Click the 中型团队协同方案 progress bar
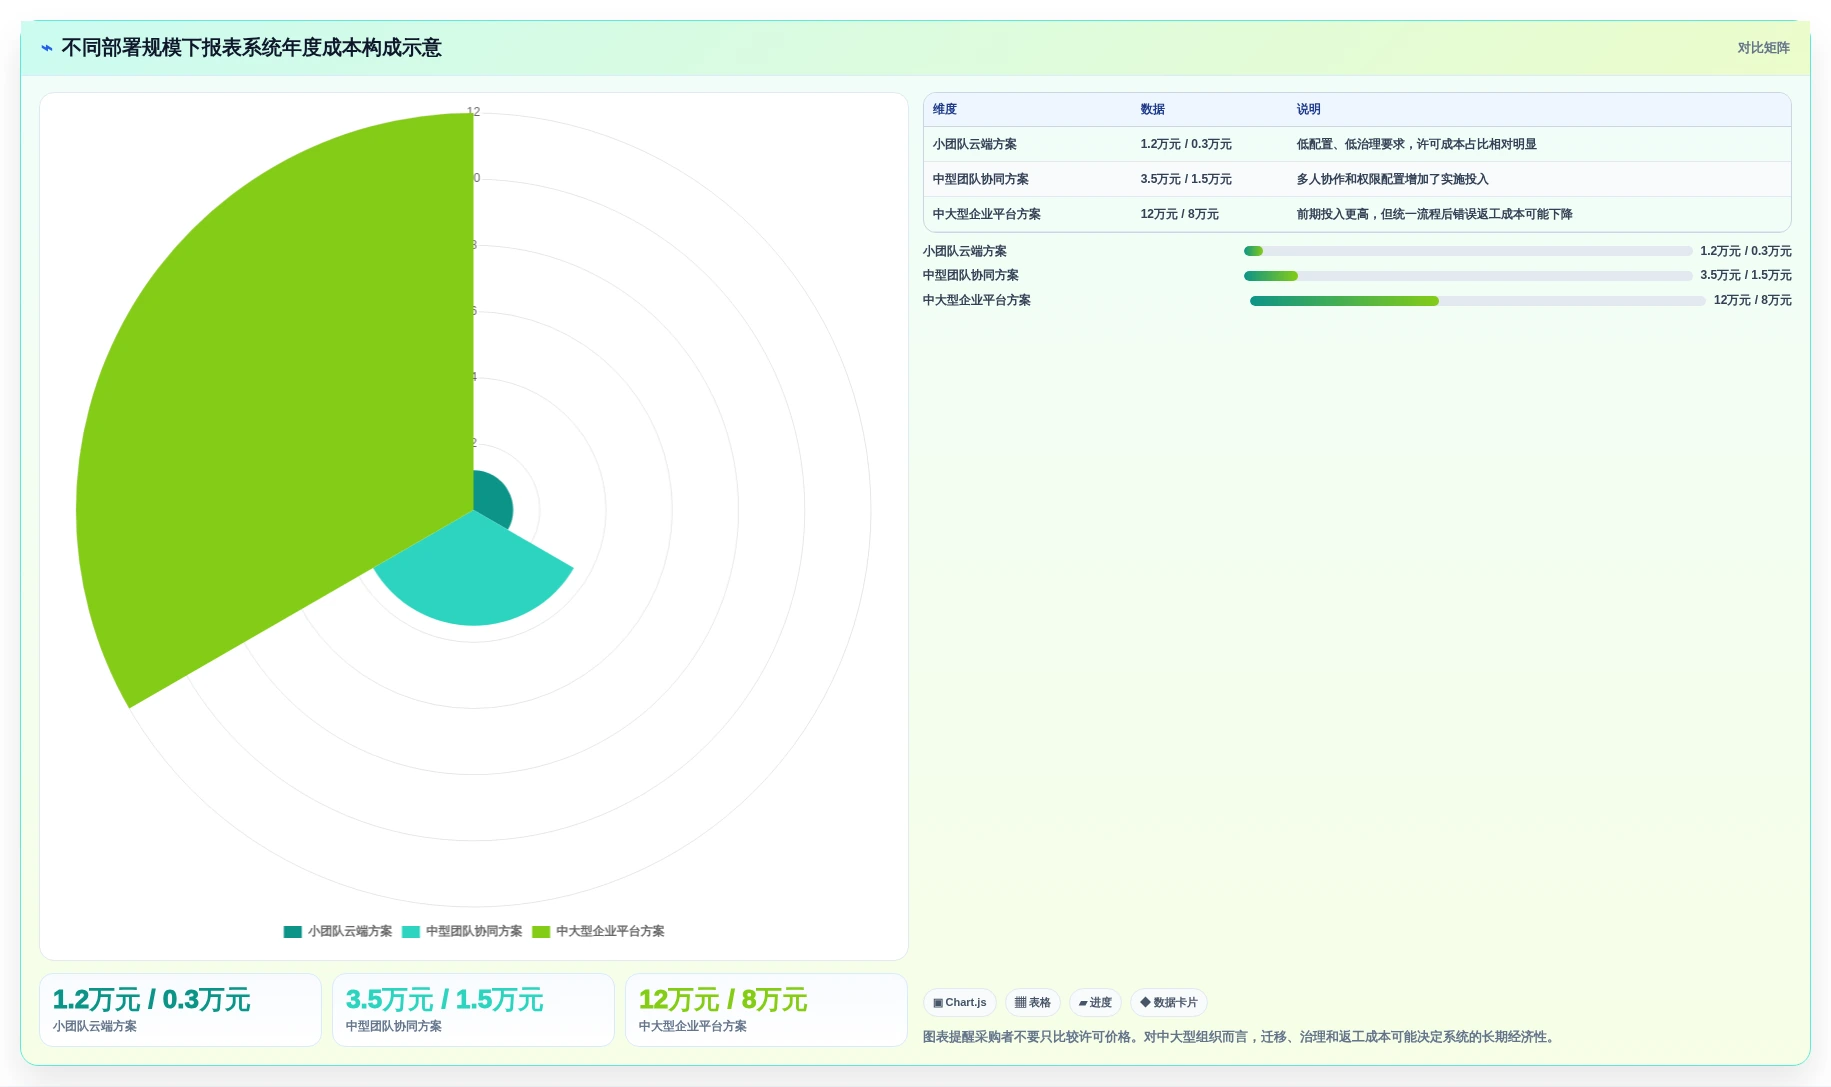The height and width of the screenshot is (1087, 1831). pos(1468,276)
